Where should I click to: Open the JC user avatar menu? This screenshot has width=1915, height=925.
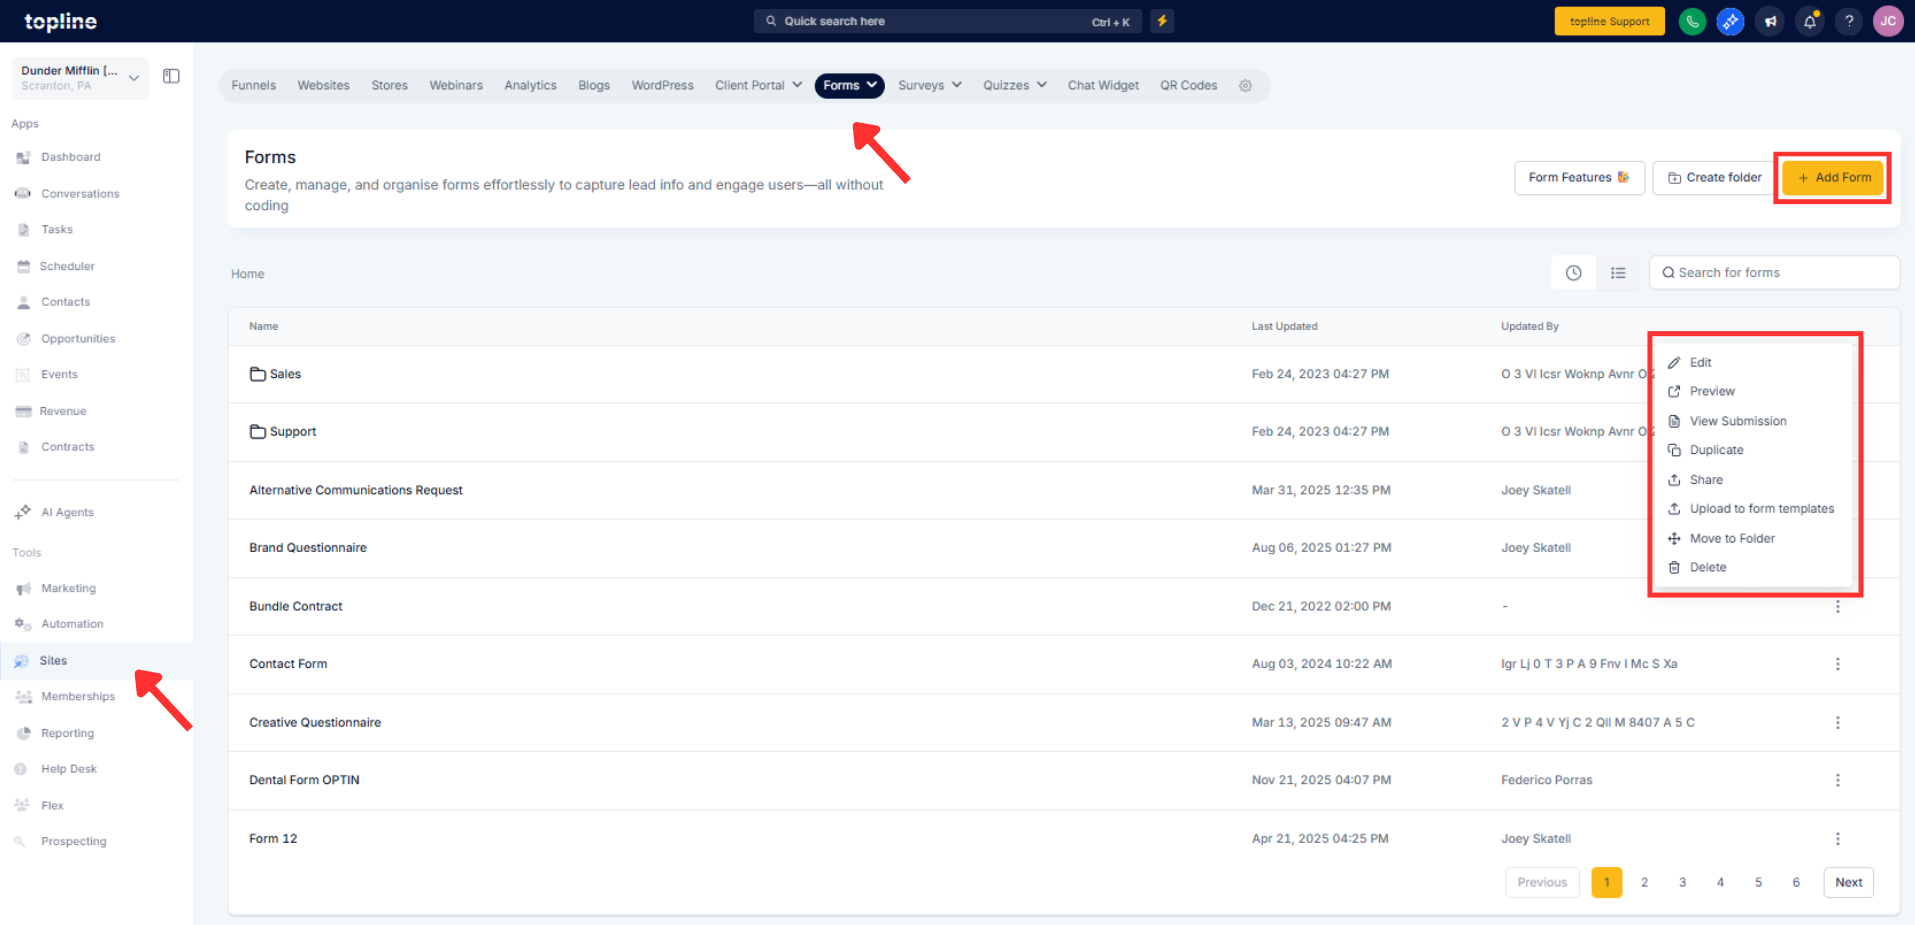pos(1888,21)
